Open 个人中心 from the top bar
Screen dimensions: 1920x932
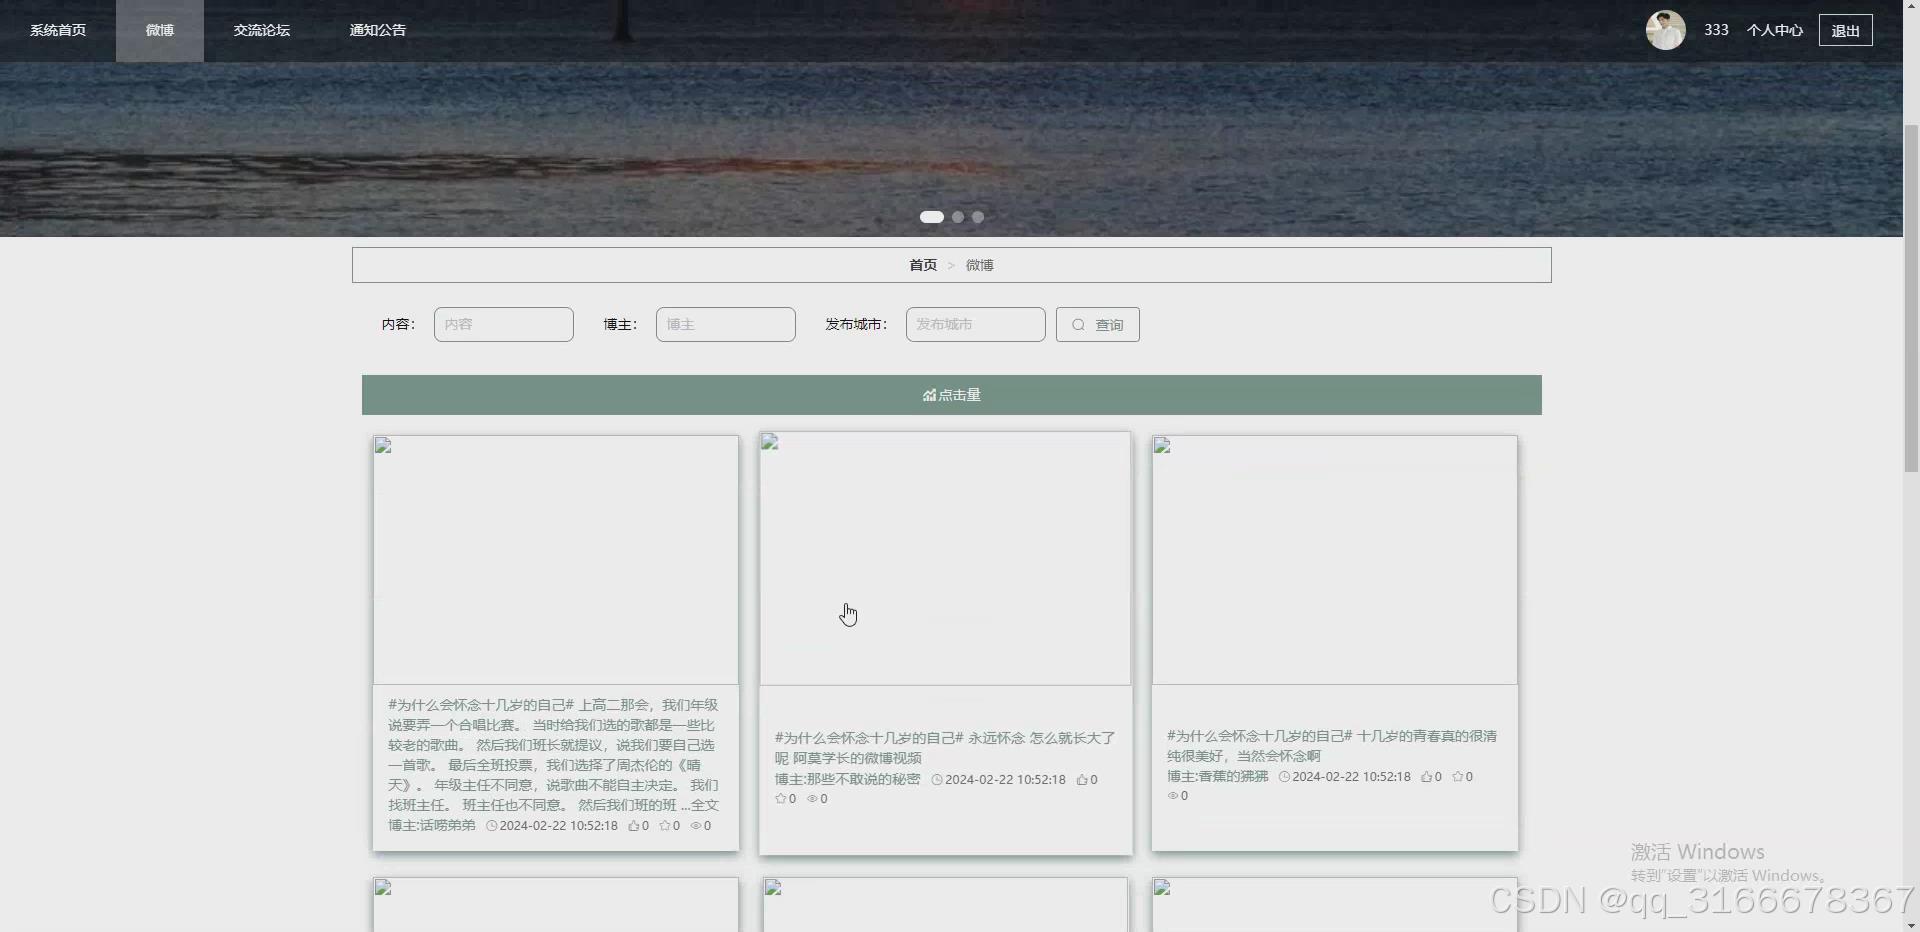coord(1775,30)
